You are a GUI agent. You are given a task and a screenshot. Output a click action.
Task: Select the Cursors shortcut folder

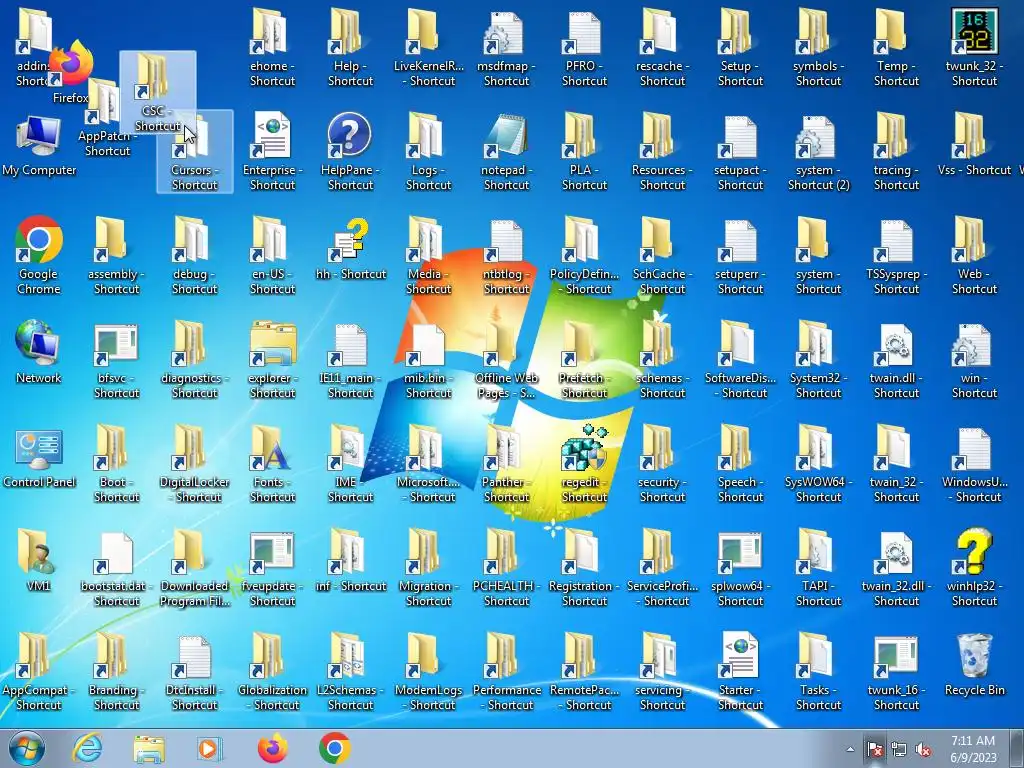click(x=195, y=152)
